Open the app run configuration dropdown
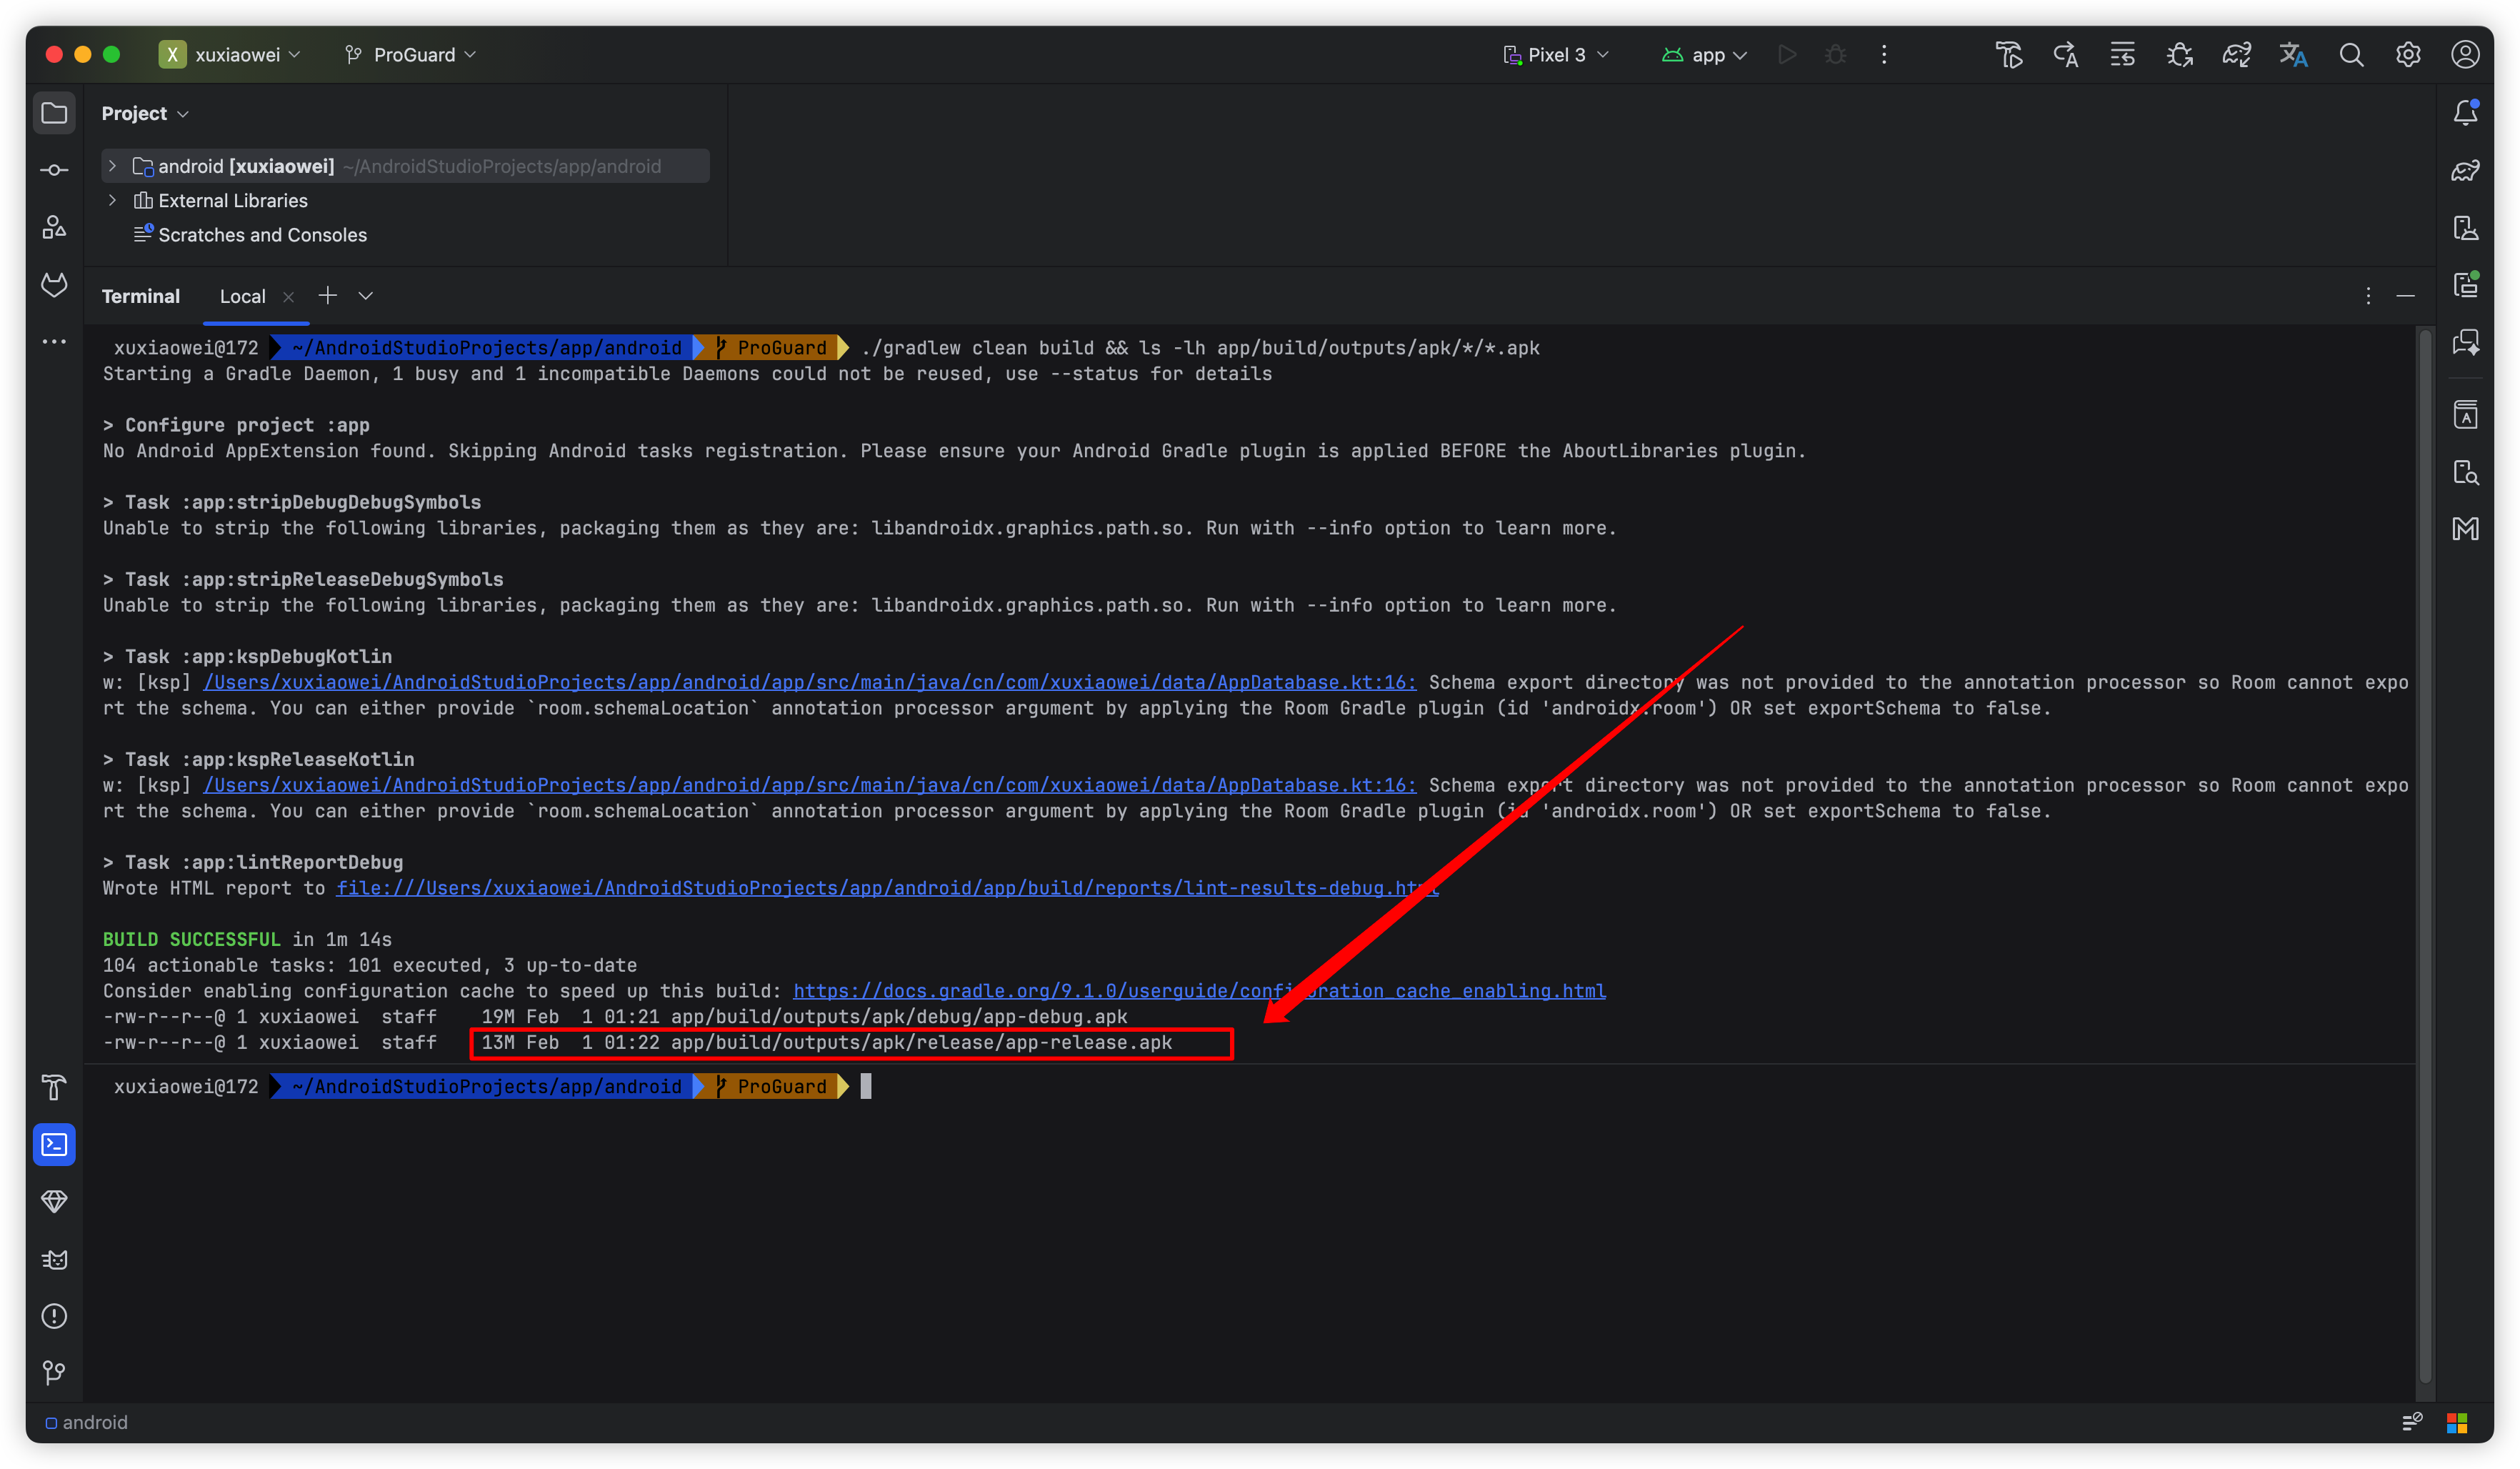Image resolution: width=2520 pixels, height=1469 pixels. pos(1704,55)
